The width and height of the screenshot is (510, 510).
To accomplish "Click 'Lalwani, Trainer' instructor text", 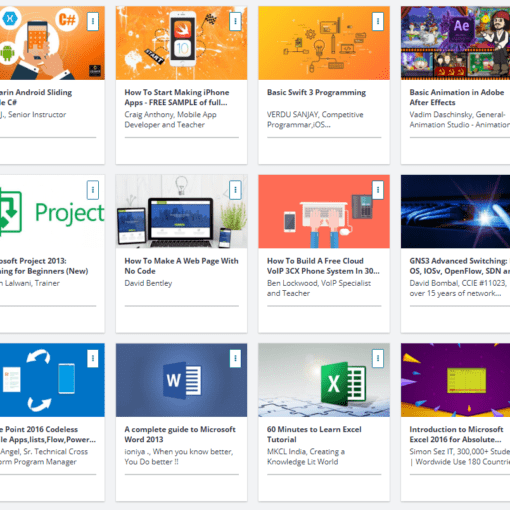I will tap(32, 283).
